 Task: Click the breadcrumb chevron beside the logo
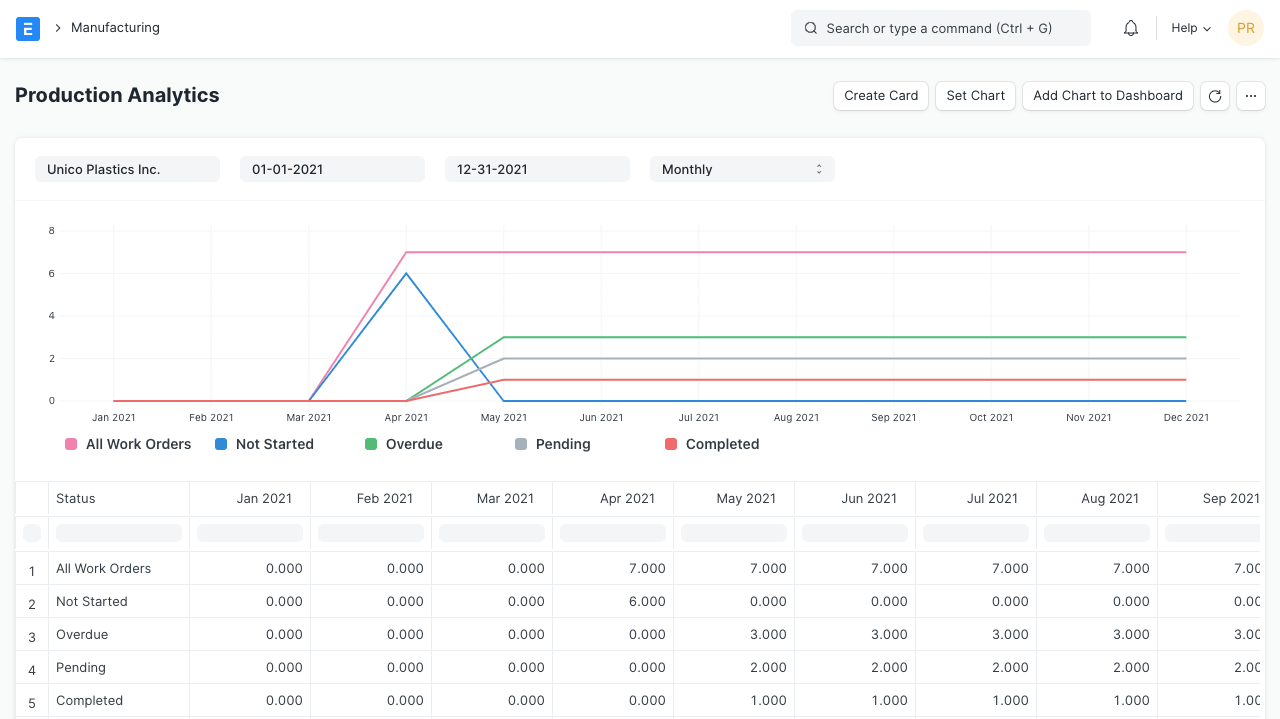[x=56, y=28]
